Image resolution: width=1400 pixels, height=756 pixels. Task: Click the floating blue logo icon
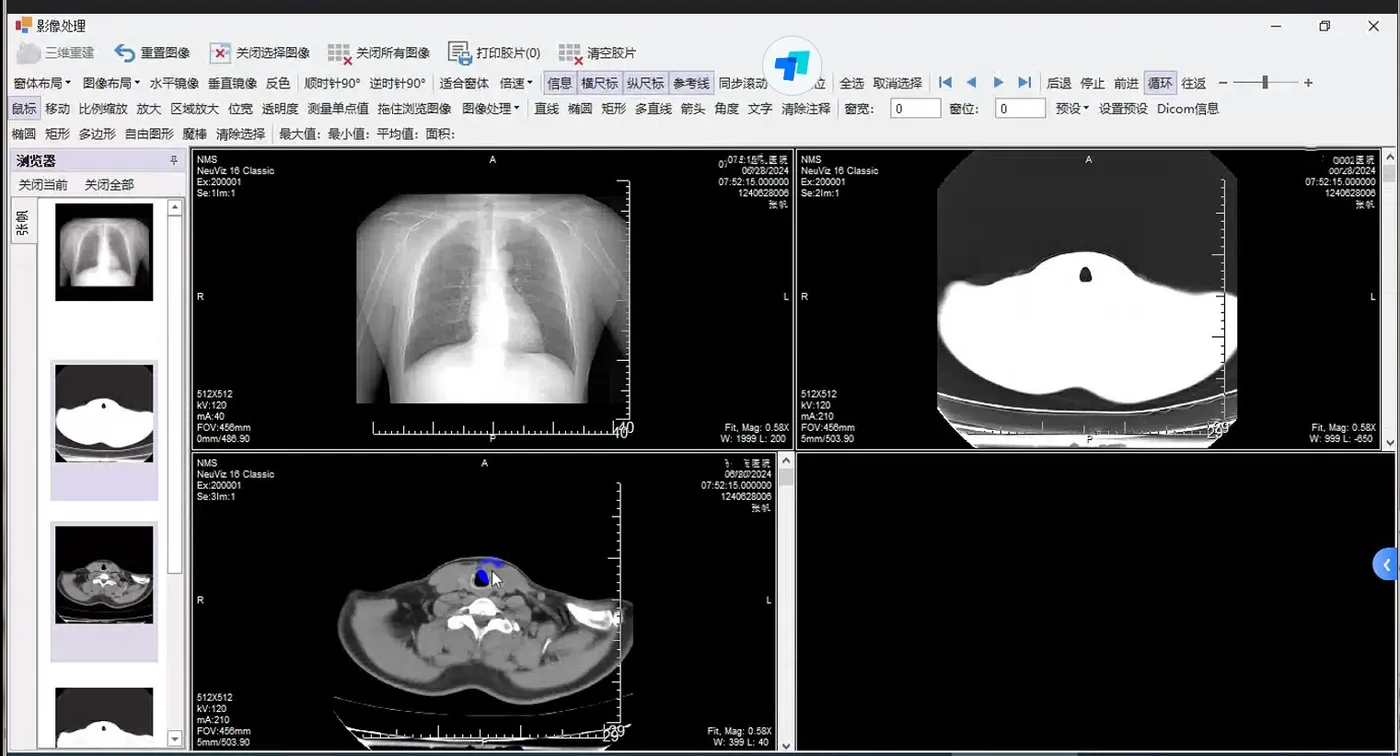click(x=792, y=65)
